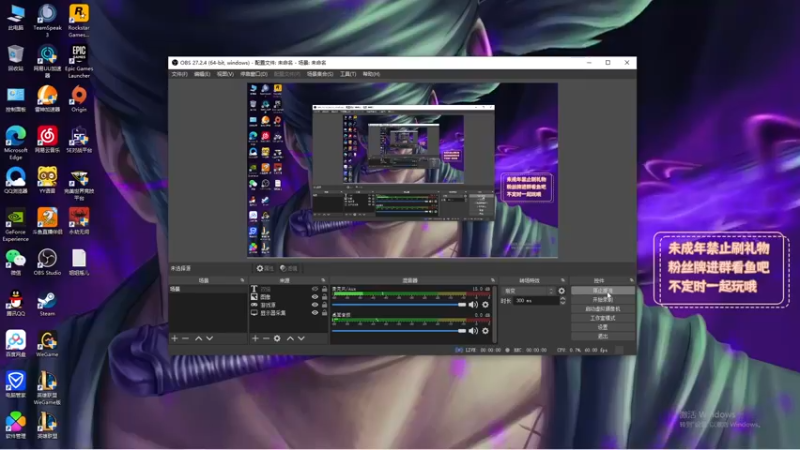Move the source up in the Sources panel

pyautogui.click(x=290, y=338)
